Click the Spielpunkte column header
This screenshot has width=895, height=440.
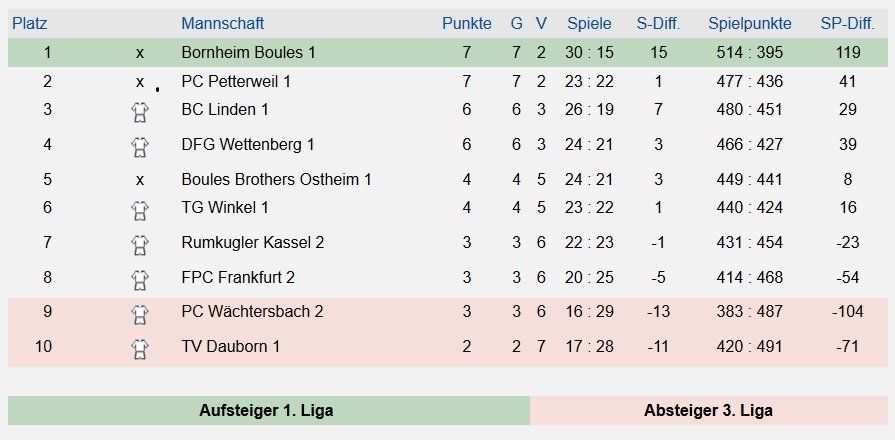(750, 23)
